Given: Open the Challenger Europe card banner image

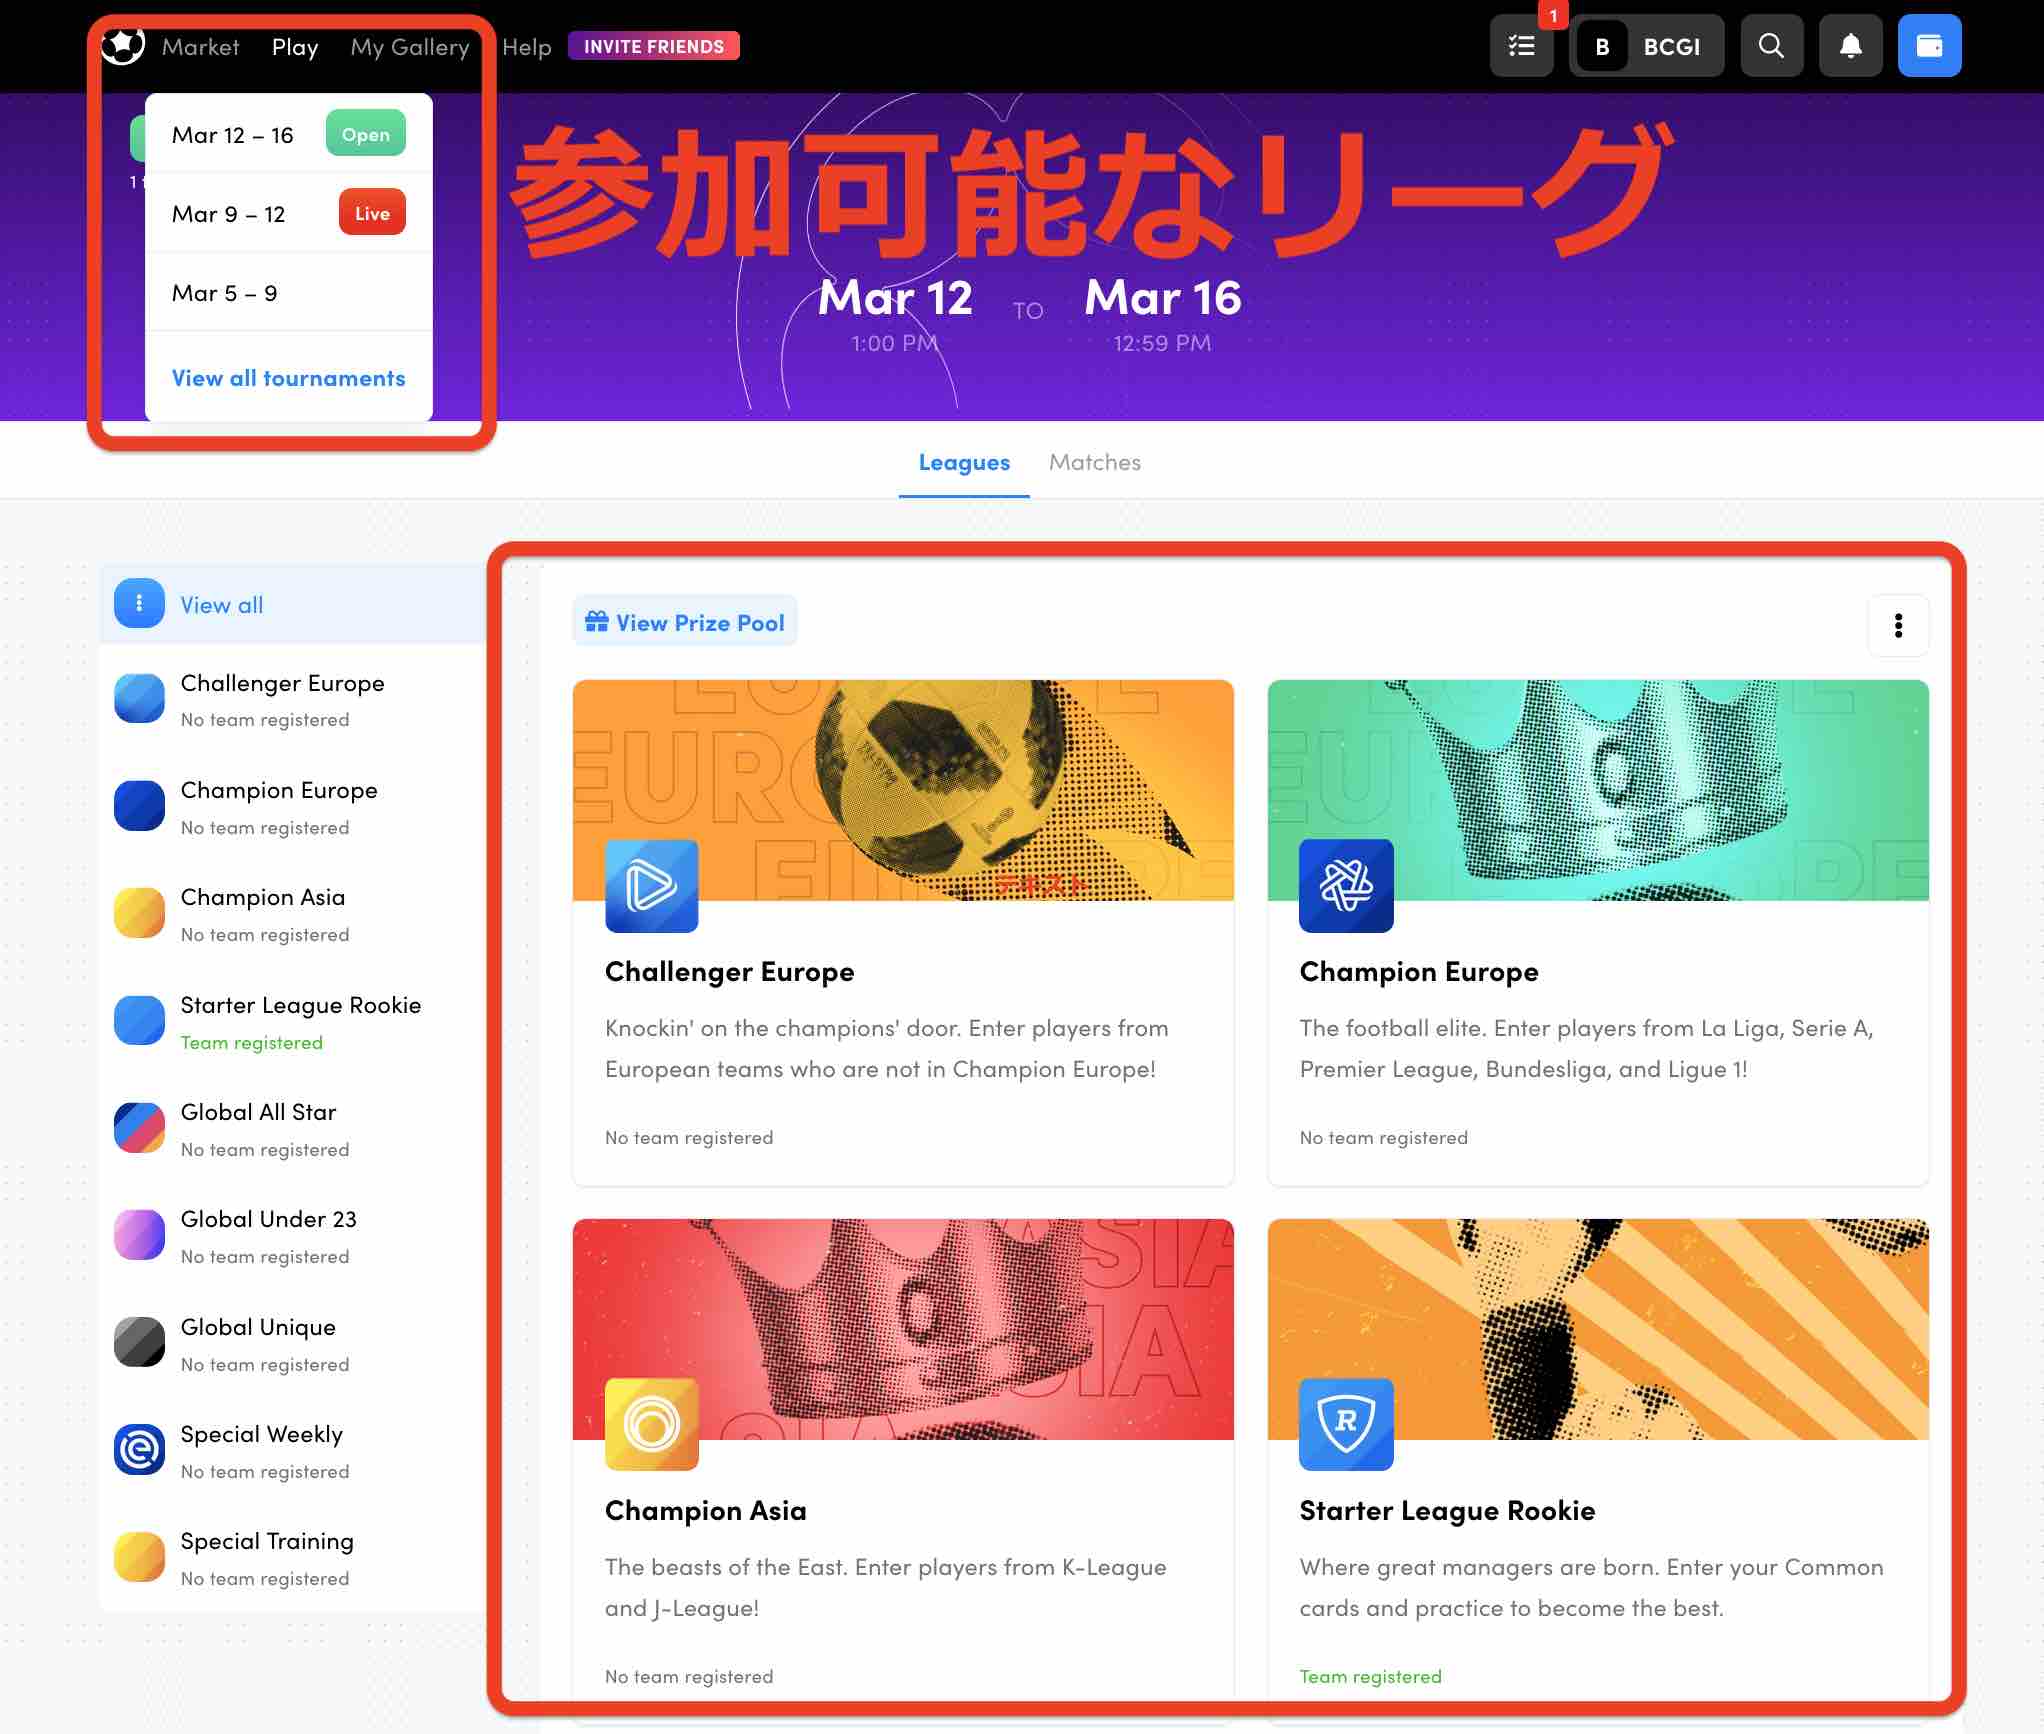Looking at the screenshot, I should [903, 790].
